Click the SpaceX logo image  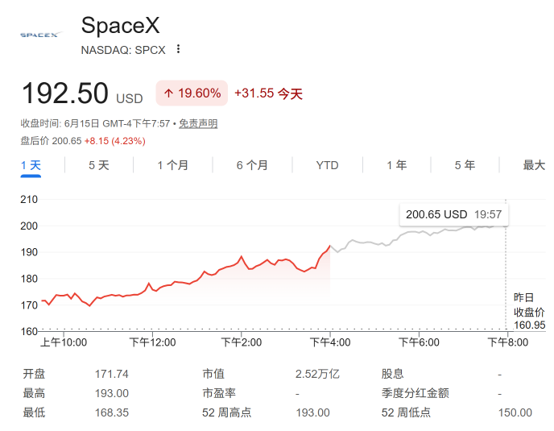coord(41,35)
